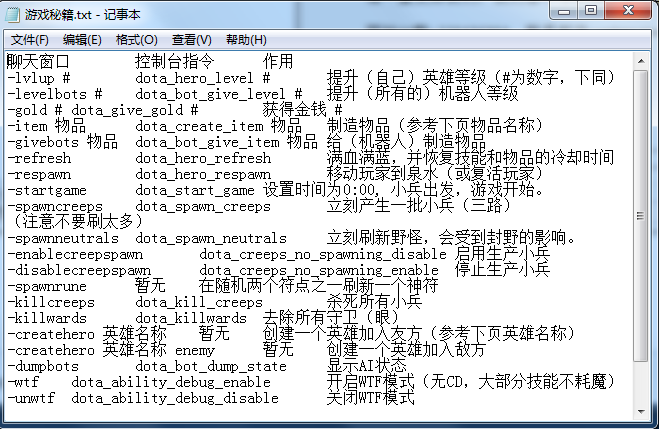The image size is (659, 429).
Task: Click the scrollbar up arrow
Action: click(x=641, y=61)
